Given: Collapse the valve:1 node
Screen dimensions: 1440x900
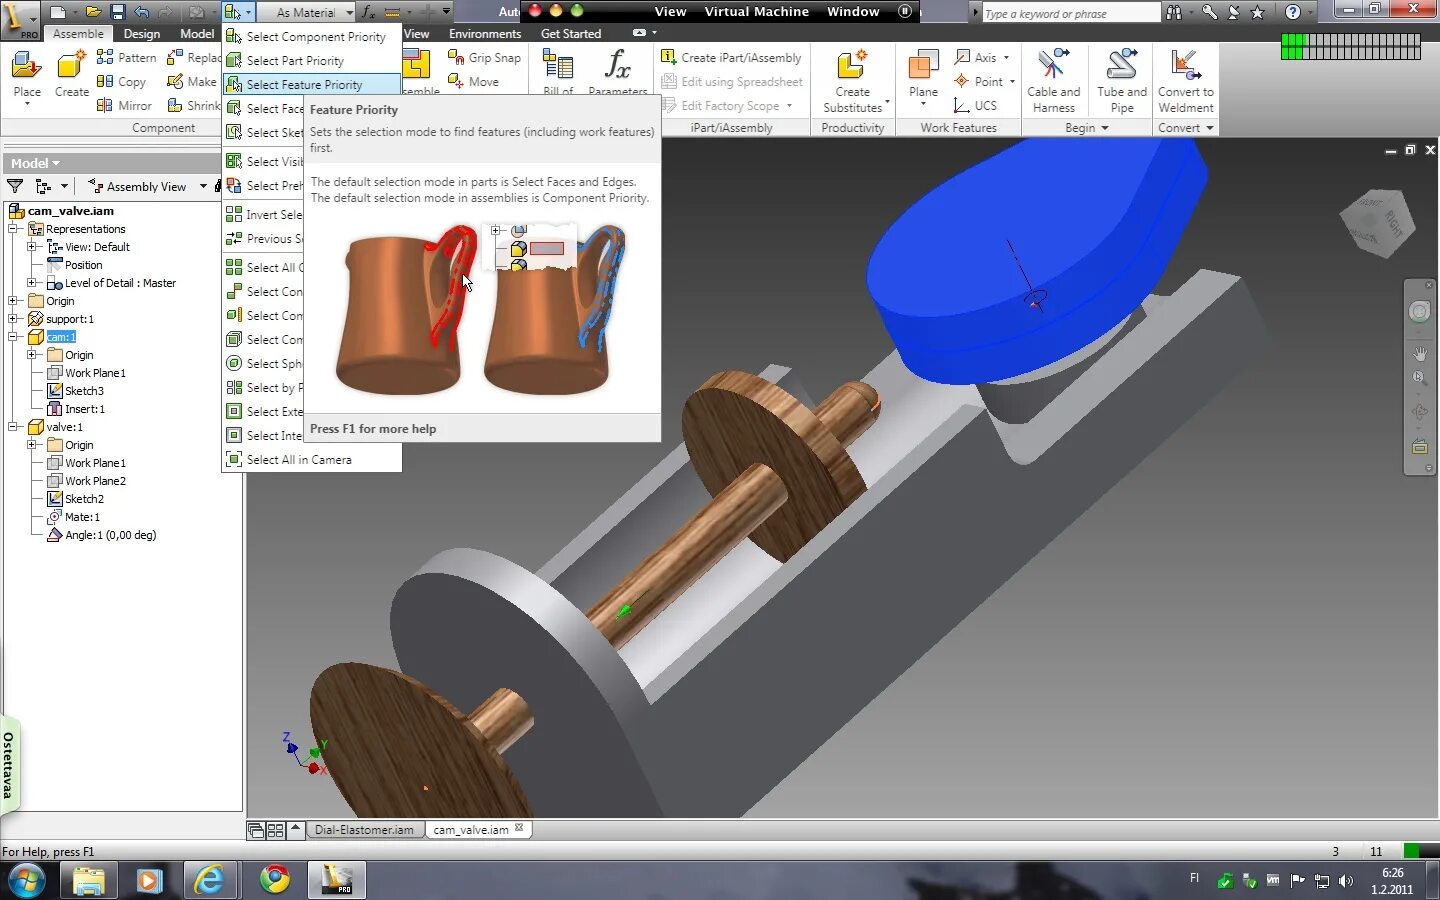Looking at the screenshot, I should point(13,427).
